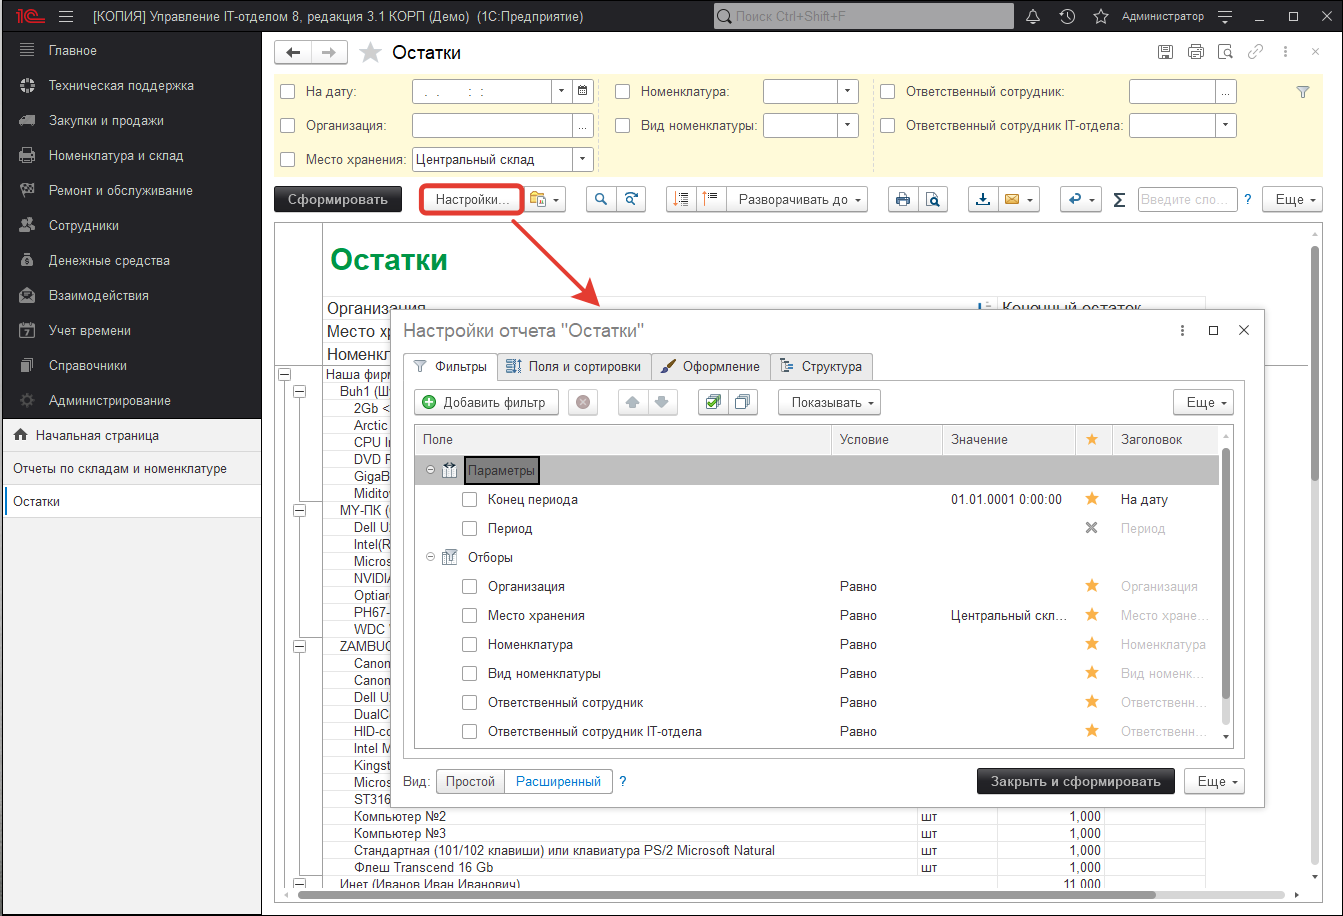This screenshot has width=1343, height=916.
Task: Click the magnifier search icon in toolbar
Action: 601,199
